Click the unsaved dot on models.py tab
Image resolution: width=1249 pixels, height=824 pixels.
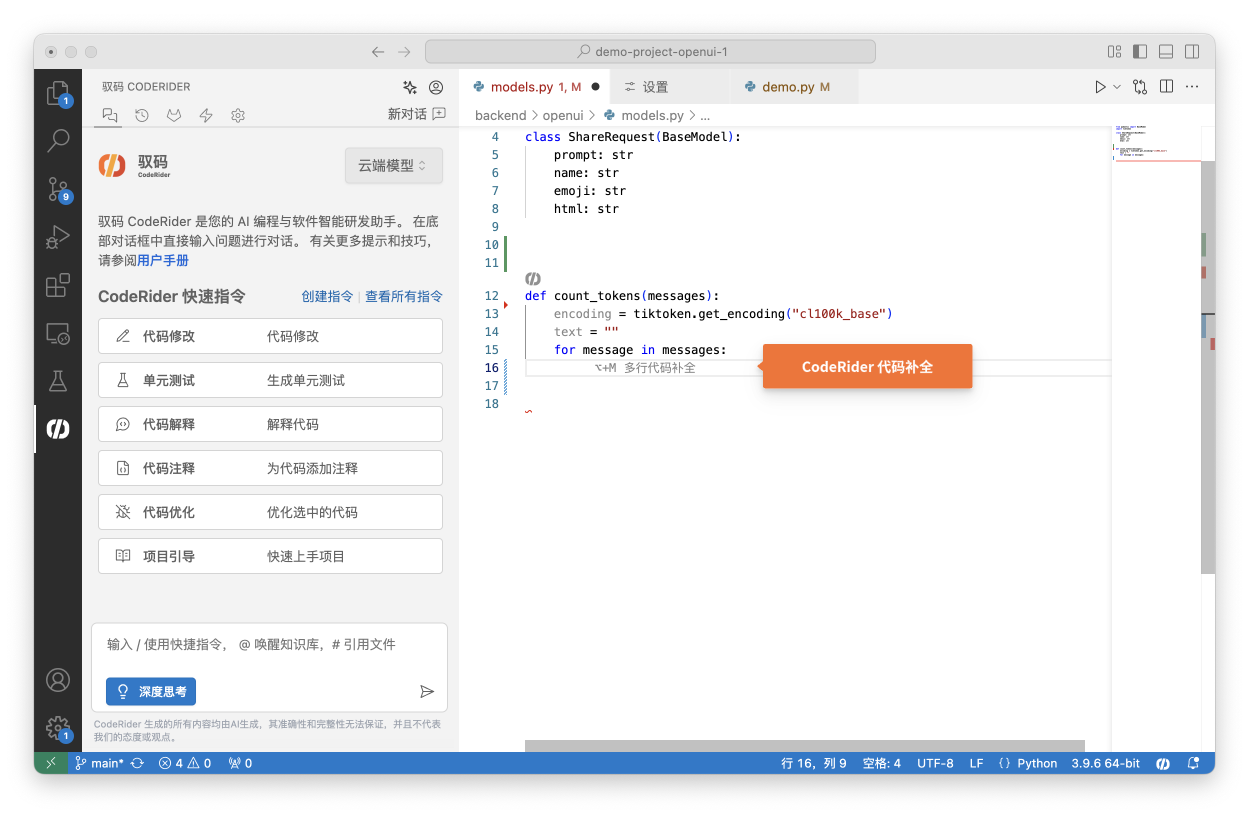pos(595,87)
